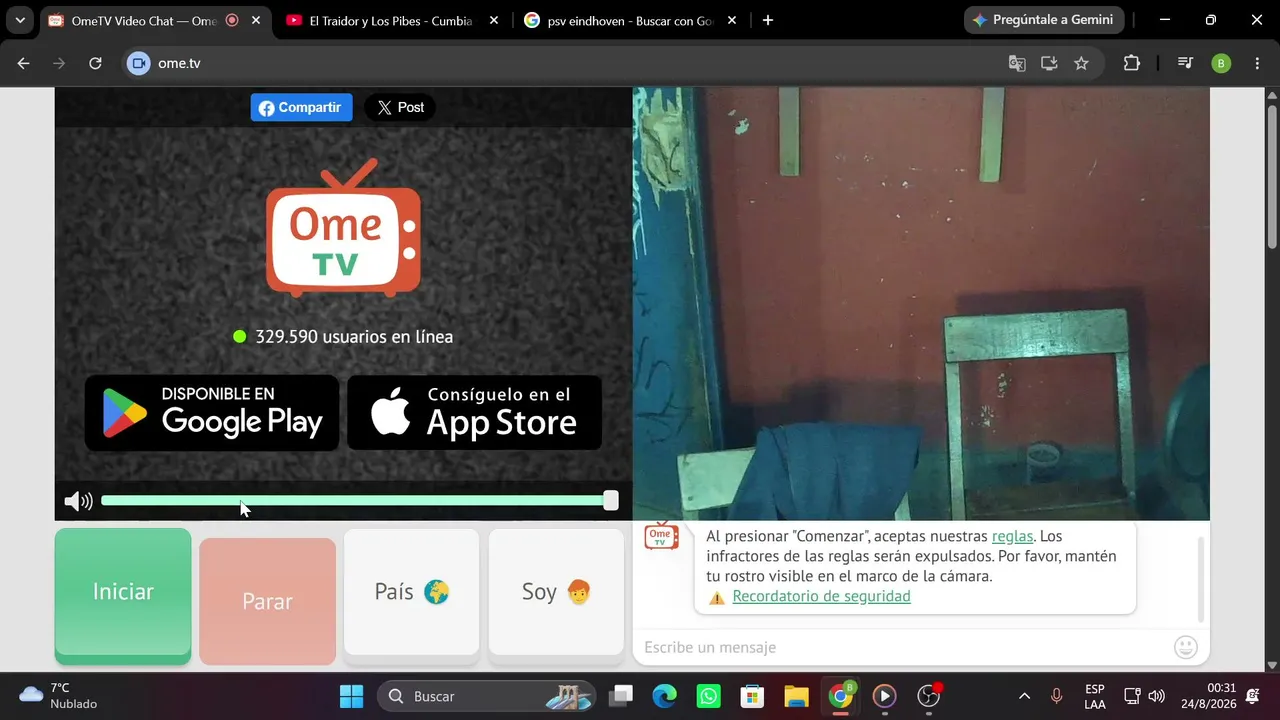
Task: Open the weather widget showing 7°C Nublado
Action: coord(60,696)
